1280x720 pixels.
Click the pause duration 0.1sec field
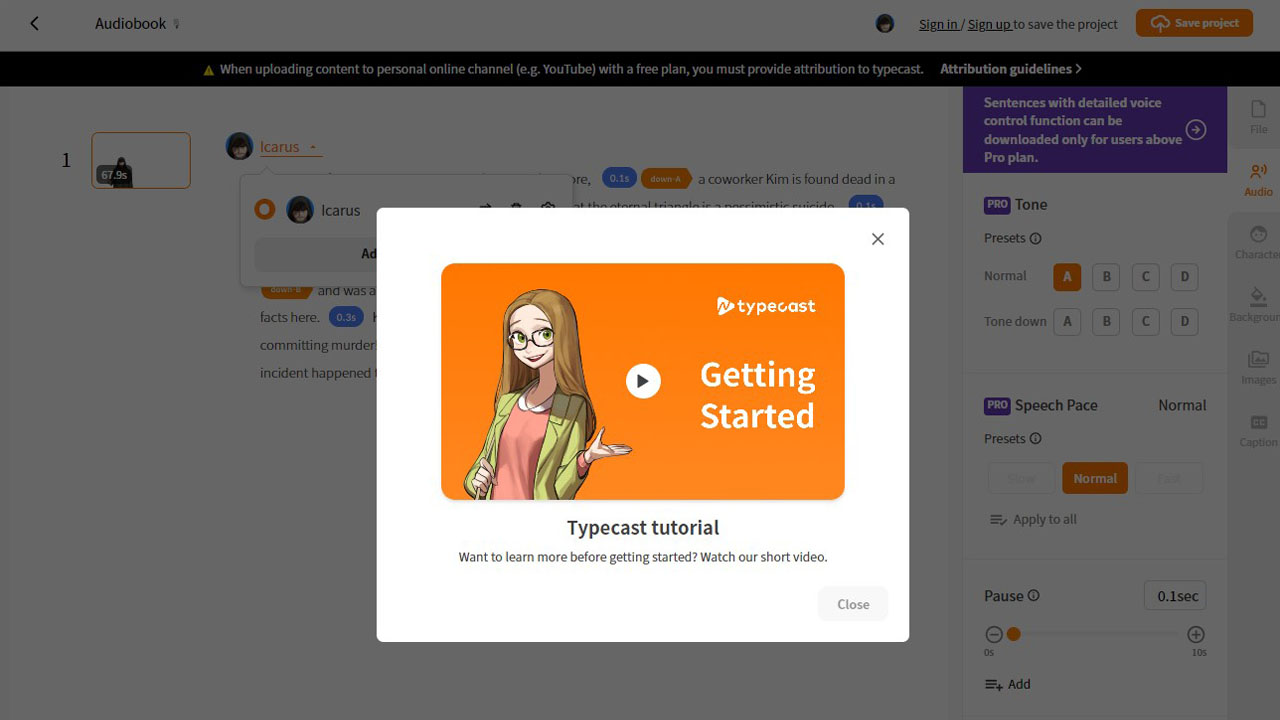coord(1175,596)
